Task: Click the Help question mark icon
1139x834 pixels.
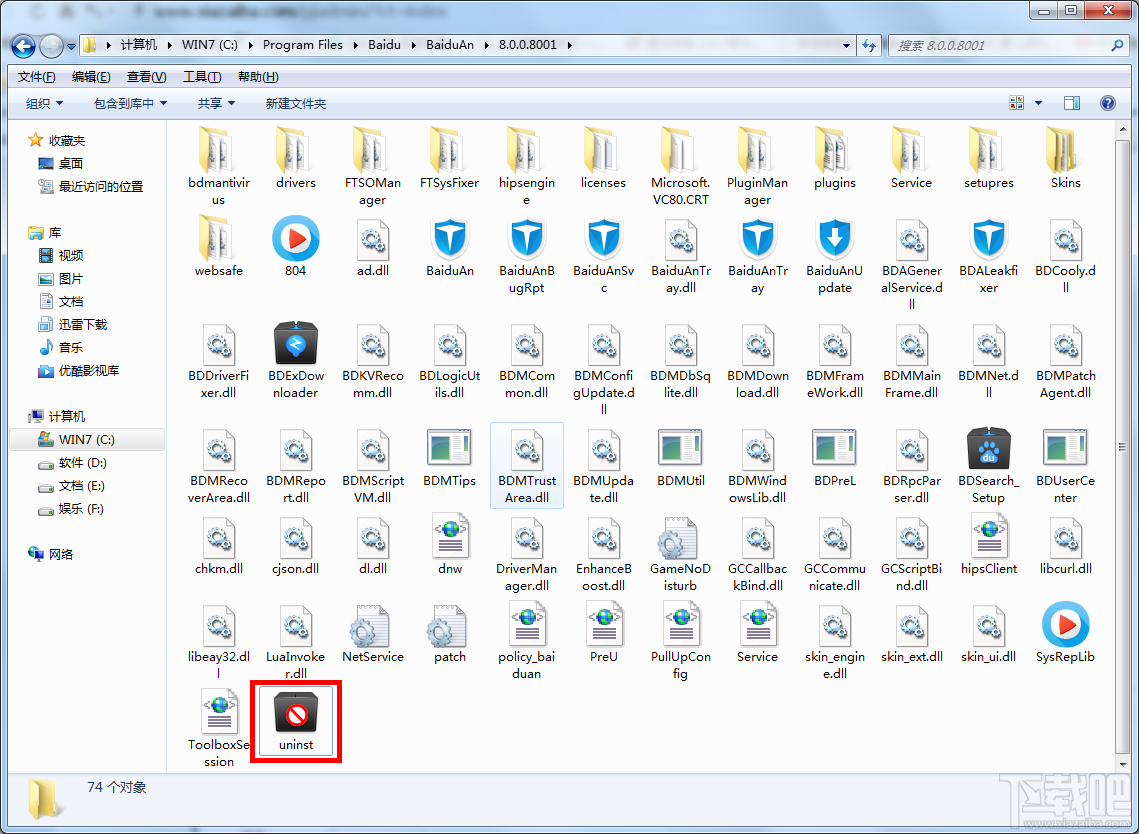Action: tap(1107, 103)
